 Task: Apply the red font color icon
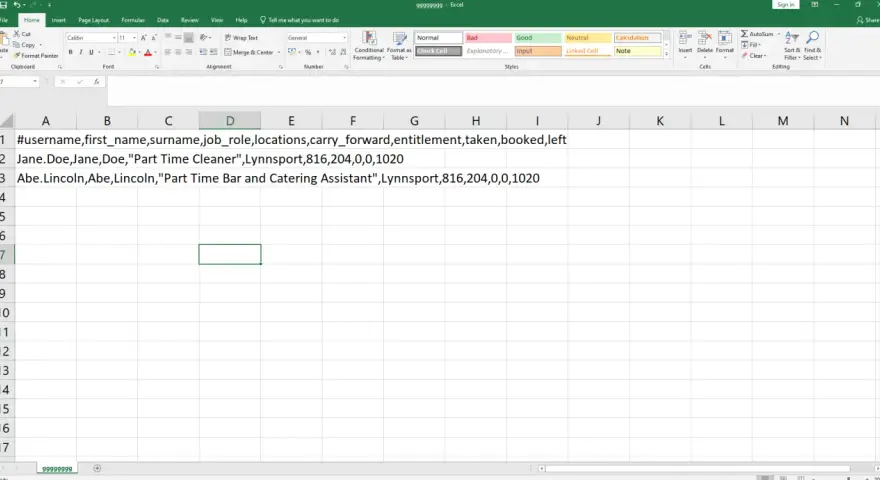pyautogui.click(x=148, y=52)
